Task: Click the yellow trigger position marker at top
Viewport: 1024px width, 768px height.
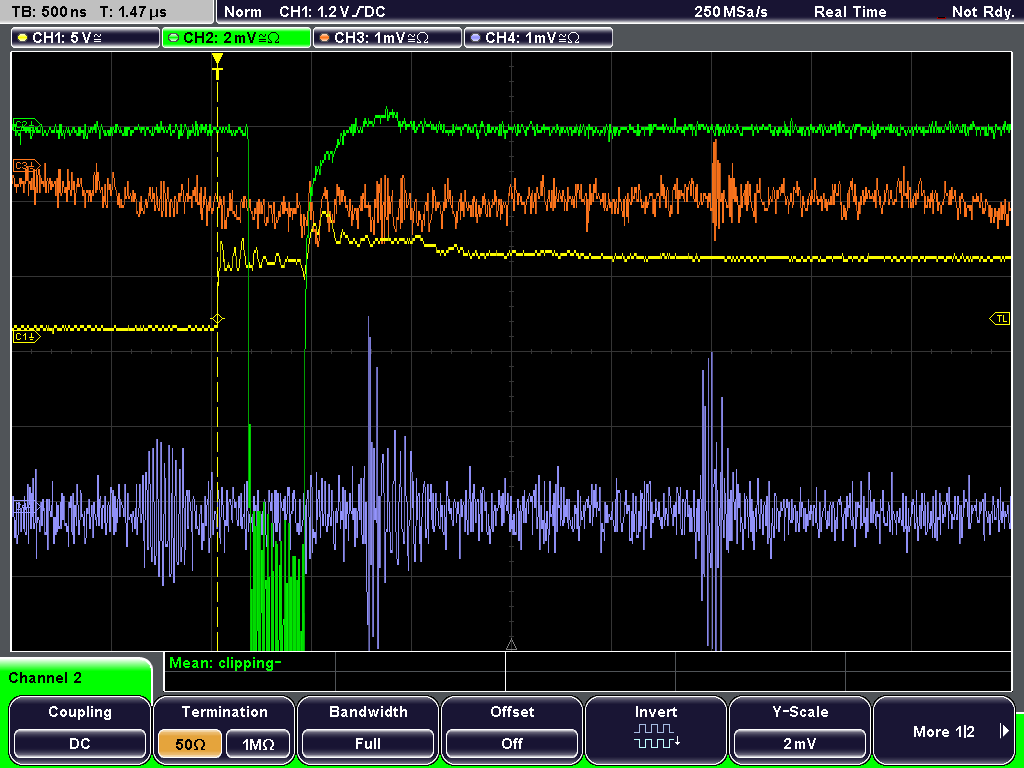Action: pyautogui.click(x=217, y=66)
